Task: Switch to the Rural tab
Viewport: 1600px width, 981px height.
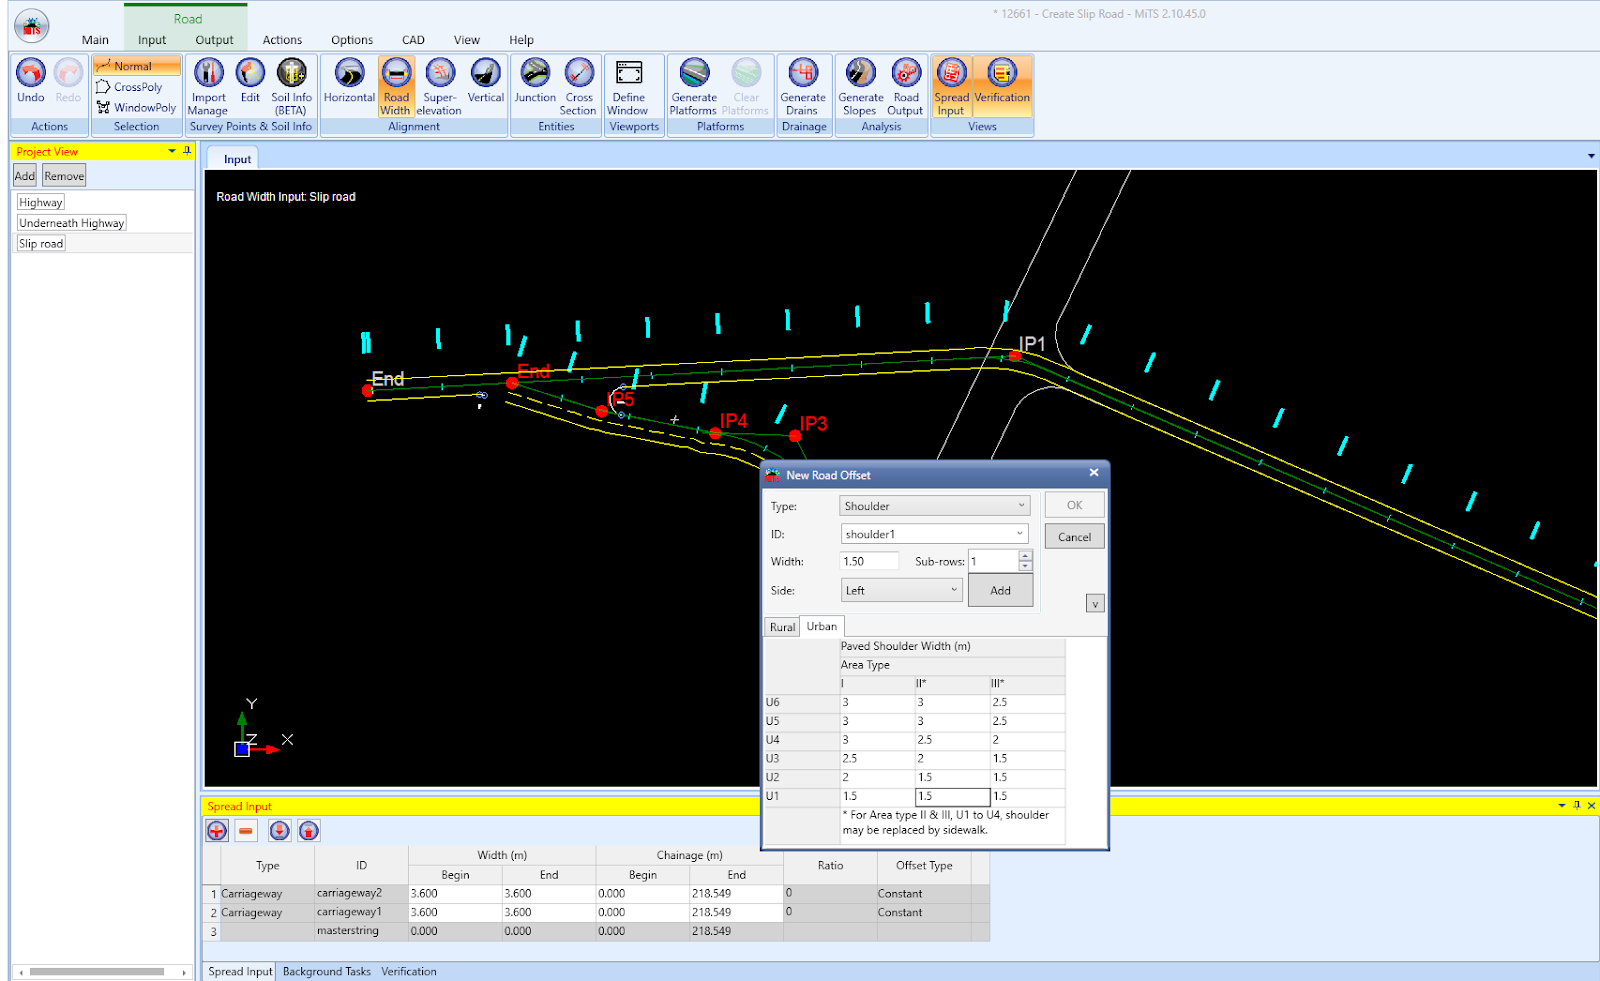Action: tap(782, 627)
